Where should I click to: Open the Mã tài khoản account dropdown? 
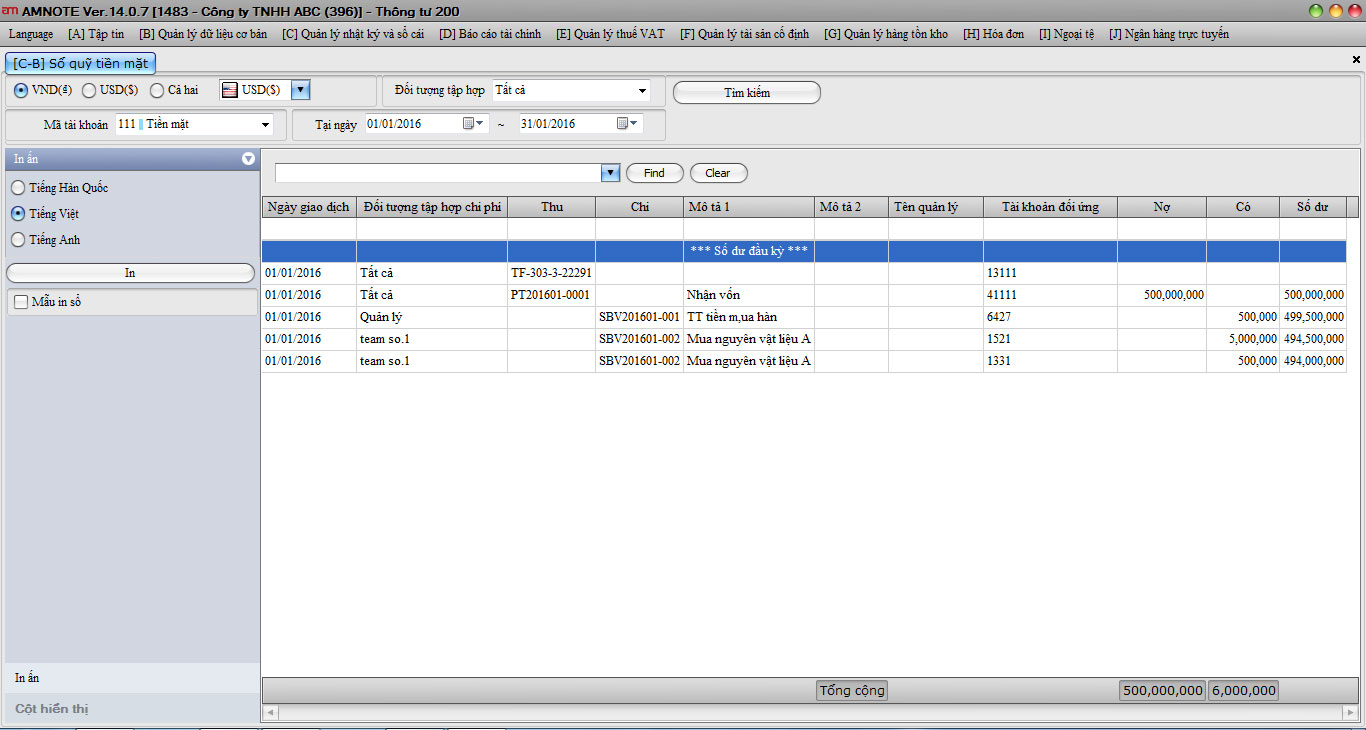[x=265, y=125]
